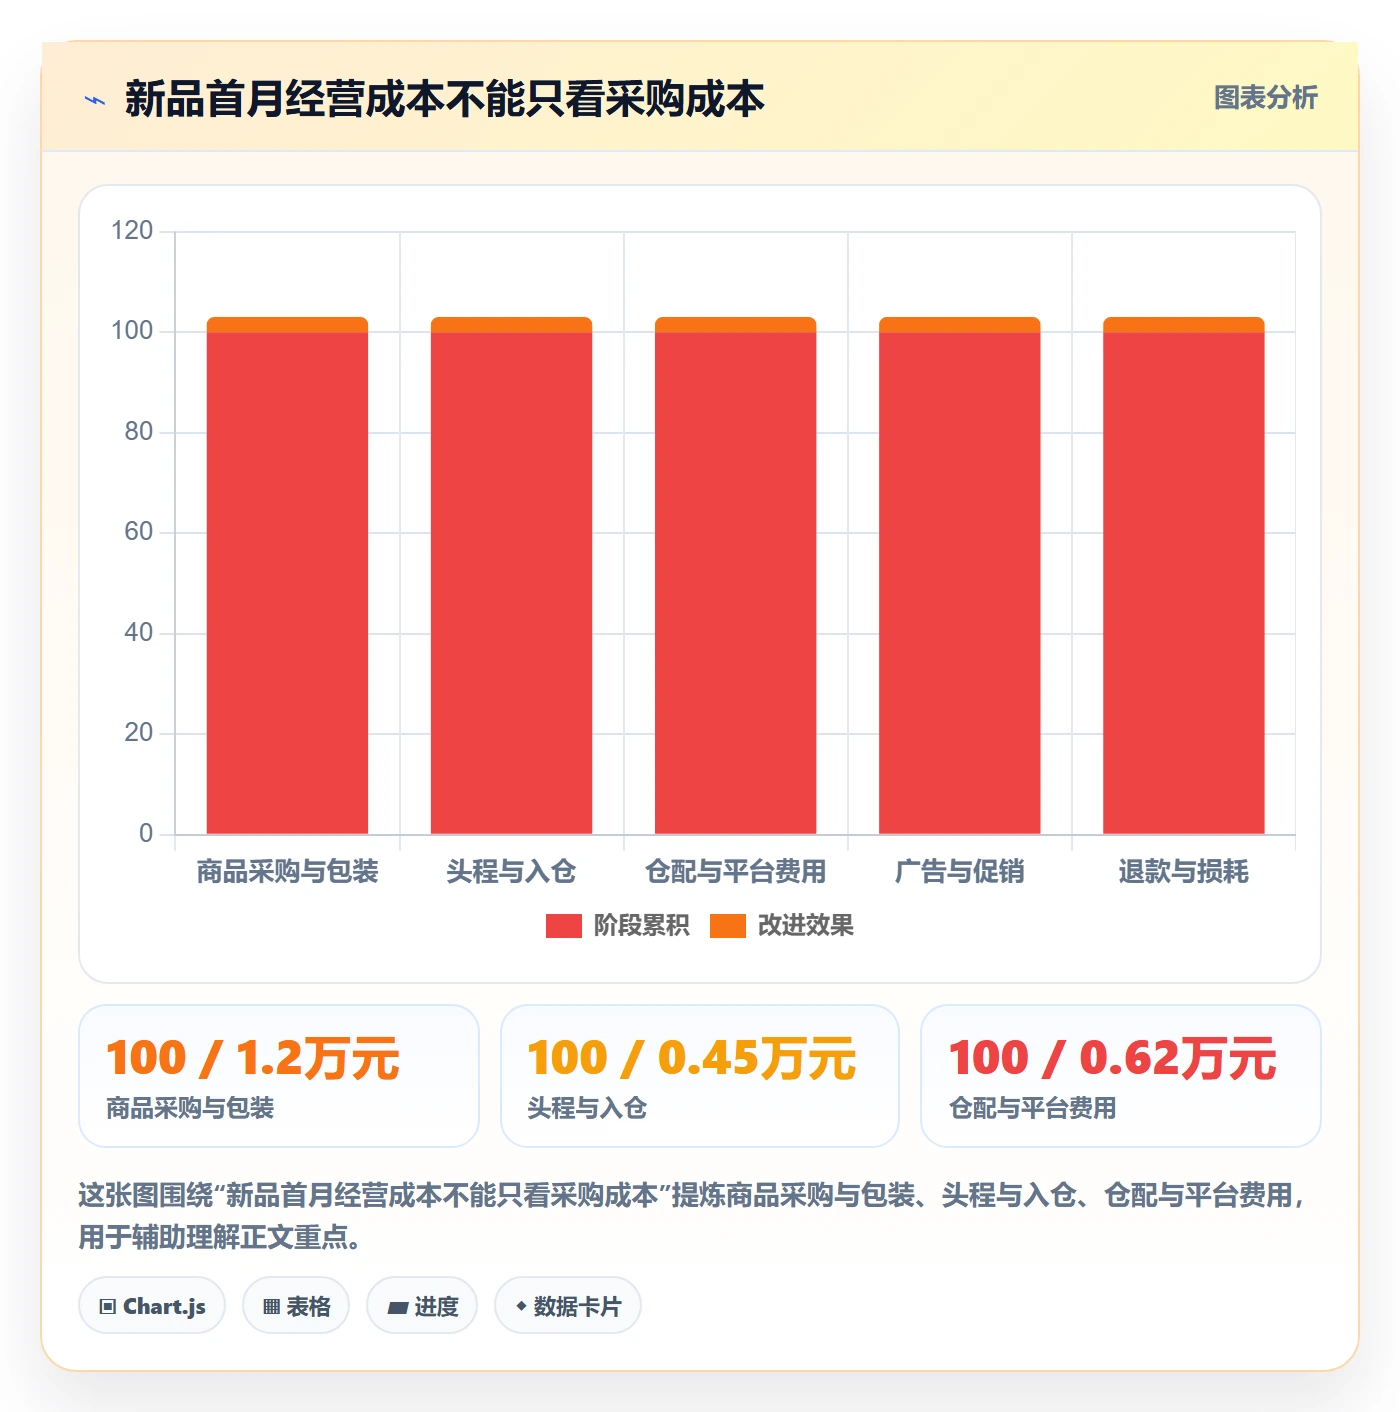Click the square icon in Chart.js chip

[x=108, y=1307]
